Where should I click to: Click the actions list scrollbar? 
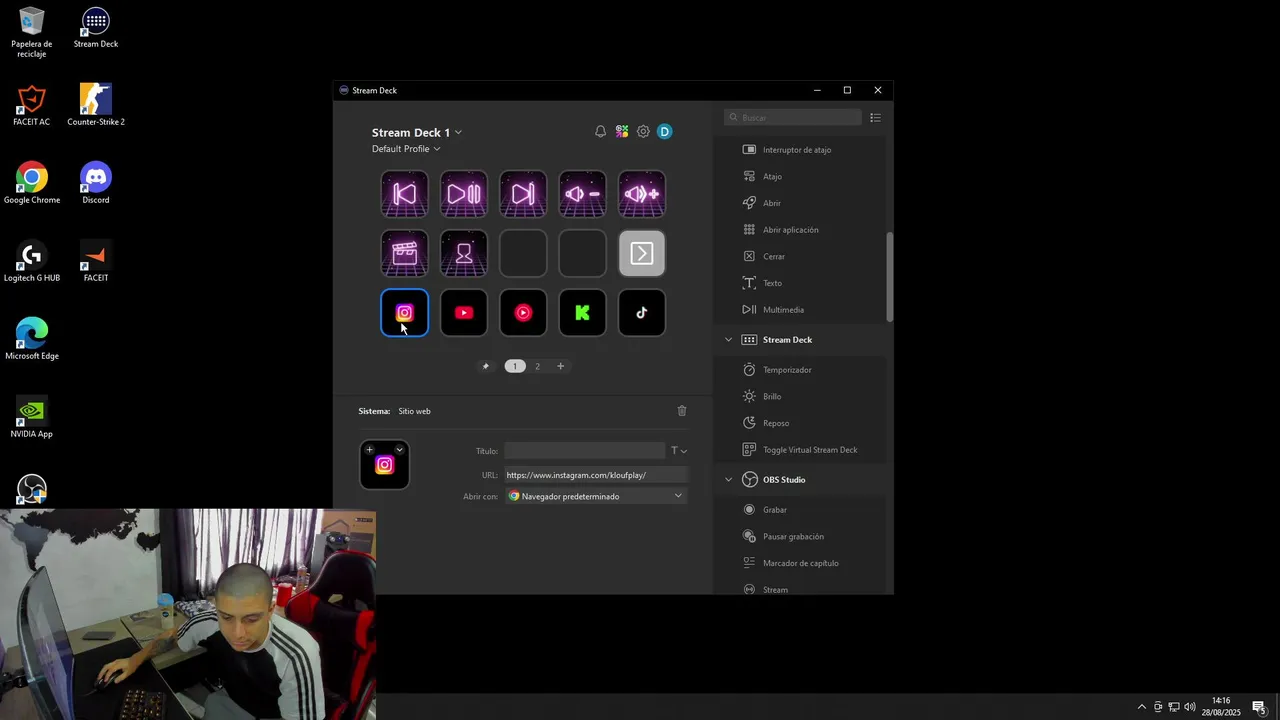coord(889,277)
